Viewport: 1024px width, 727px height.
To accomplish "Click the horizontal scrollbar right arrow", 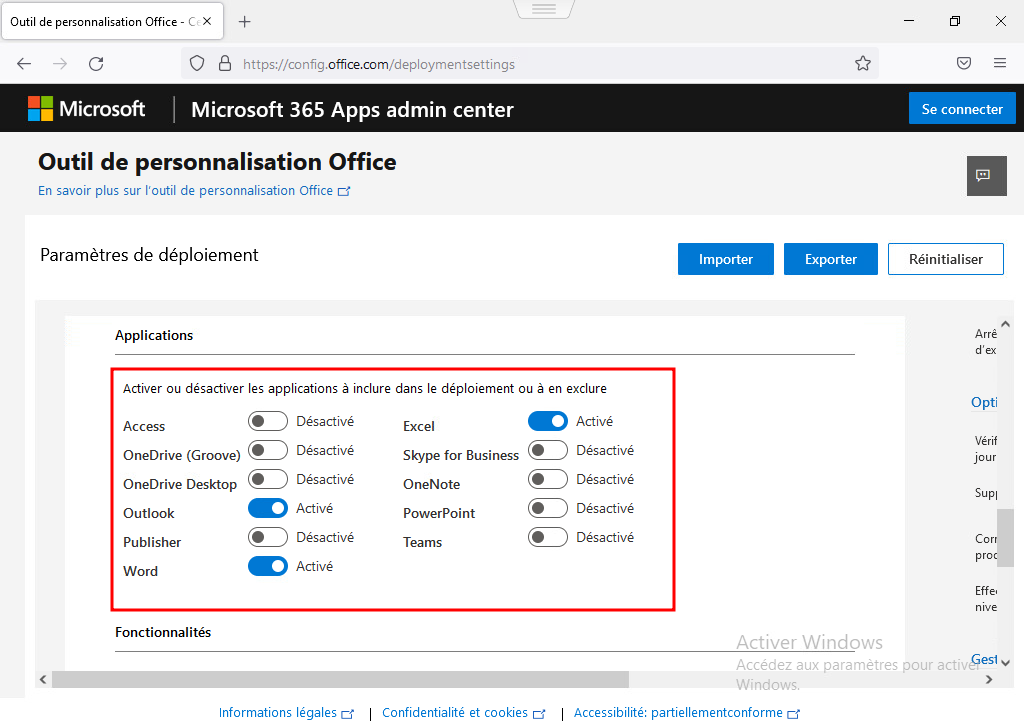I will [x=990, y=680].
